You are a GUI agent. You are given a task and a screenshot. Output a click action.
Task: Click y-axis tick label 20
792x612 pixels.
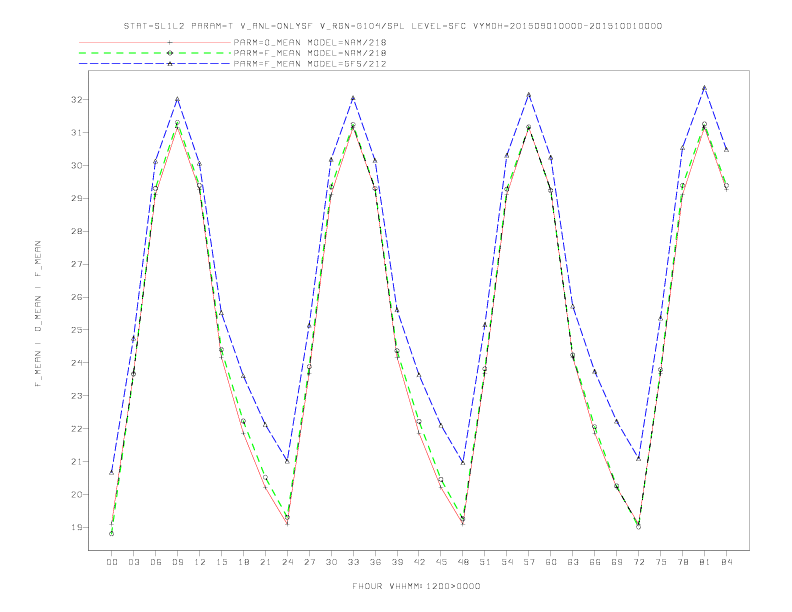pos(76,494)
